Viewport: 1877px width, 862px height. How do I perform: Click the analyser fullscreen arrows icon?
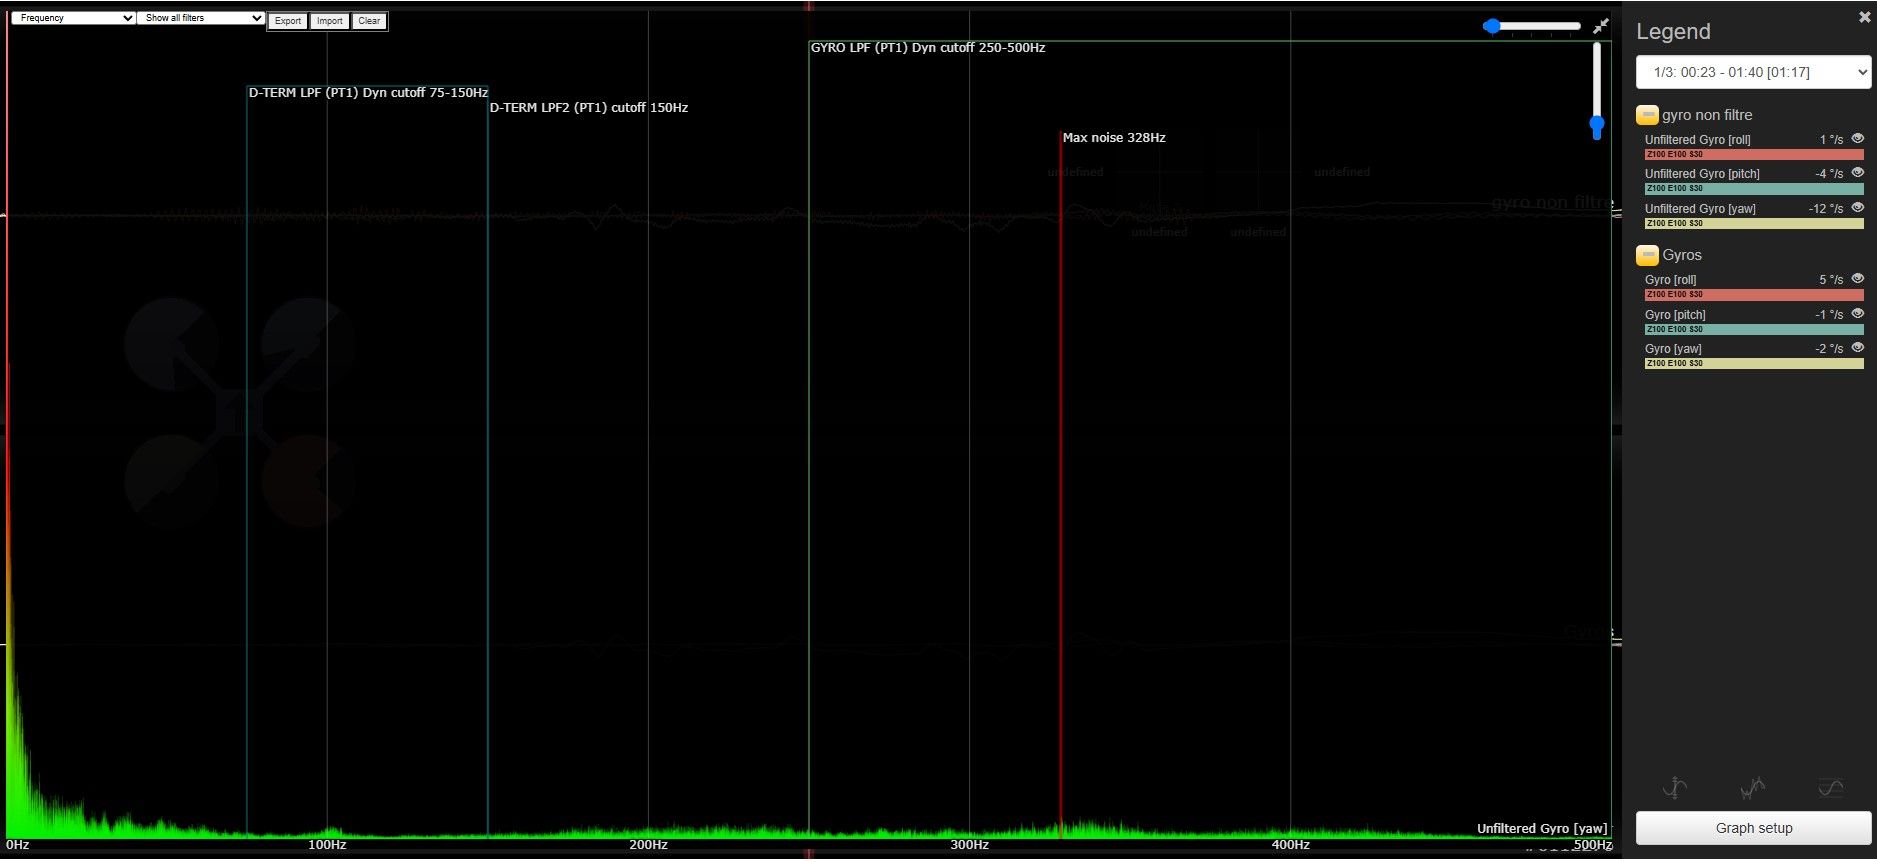coord(1601,26)
